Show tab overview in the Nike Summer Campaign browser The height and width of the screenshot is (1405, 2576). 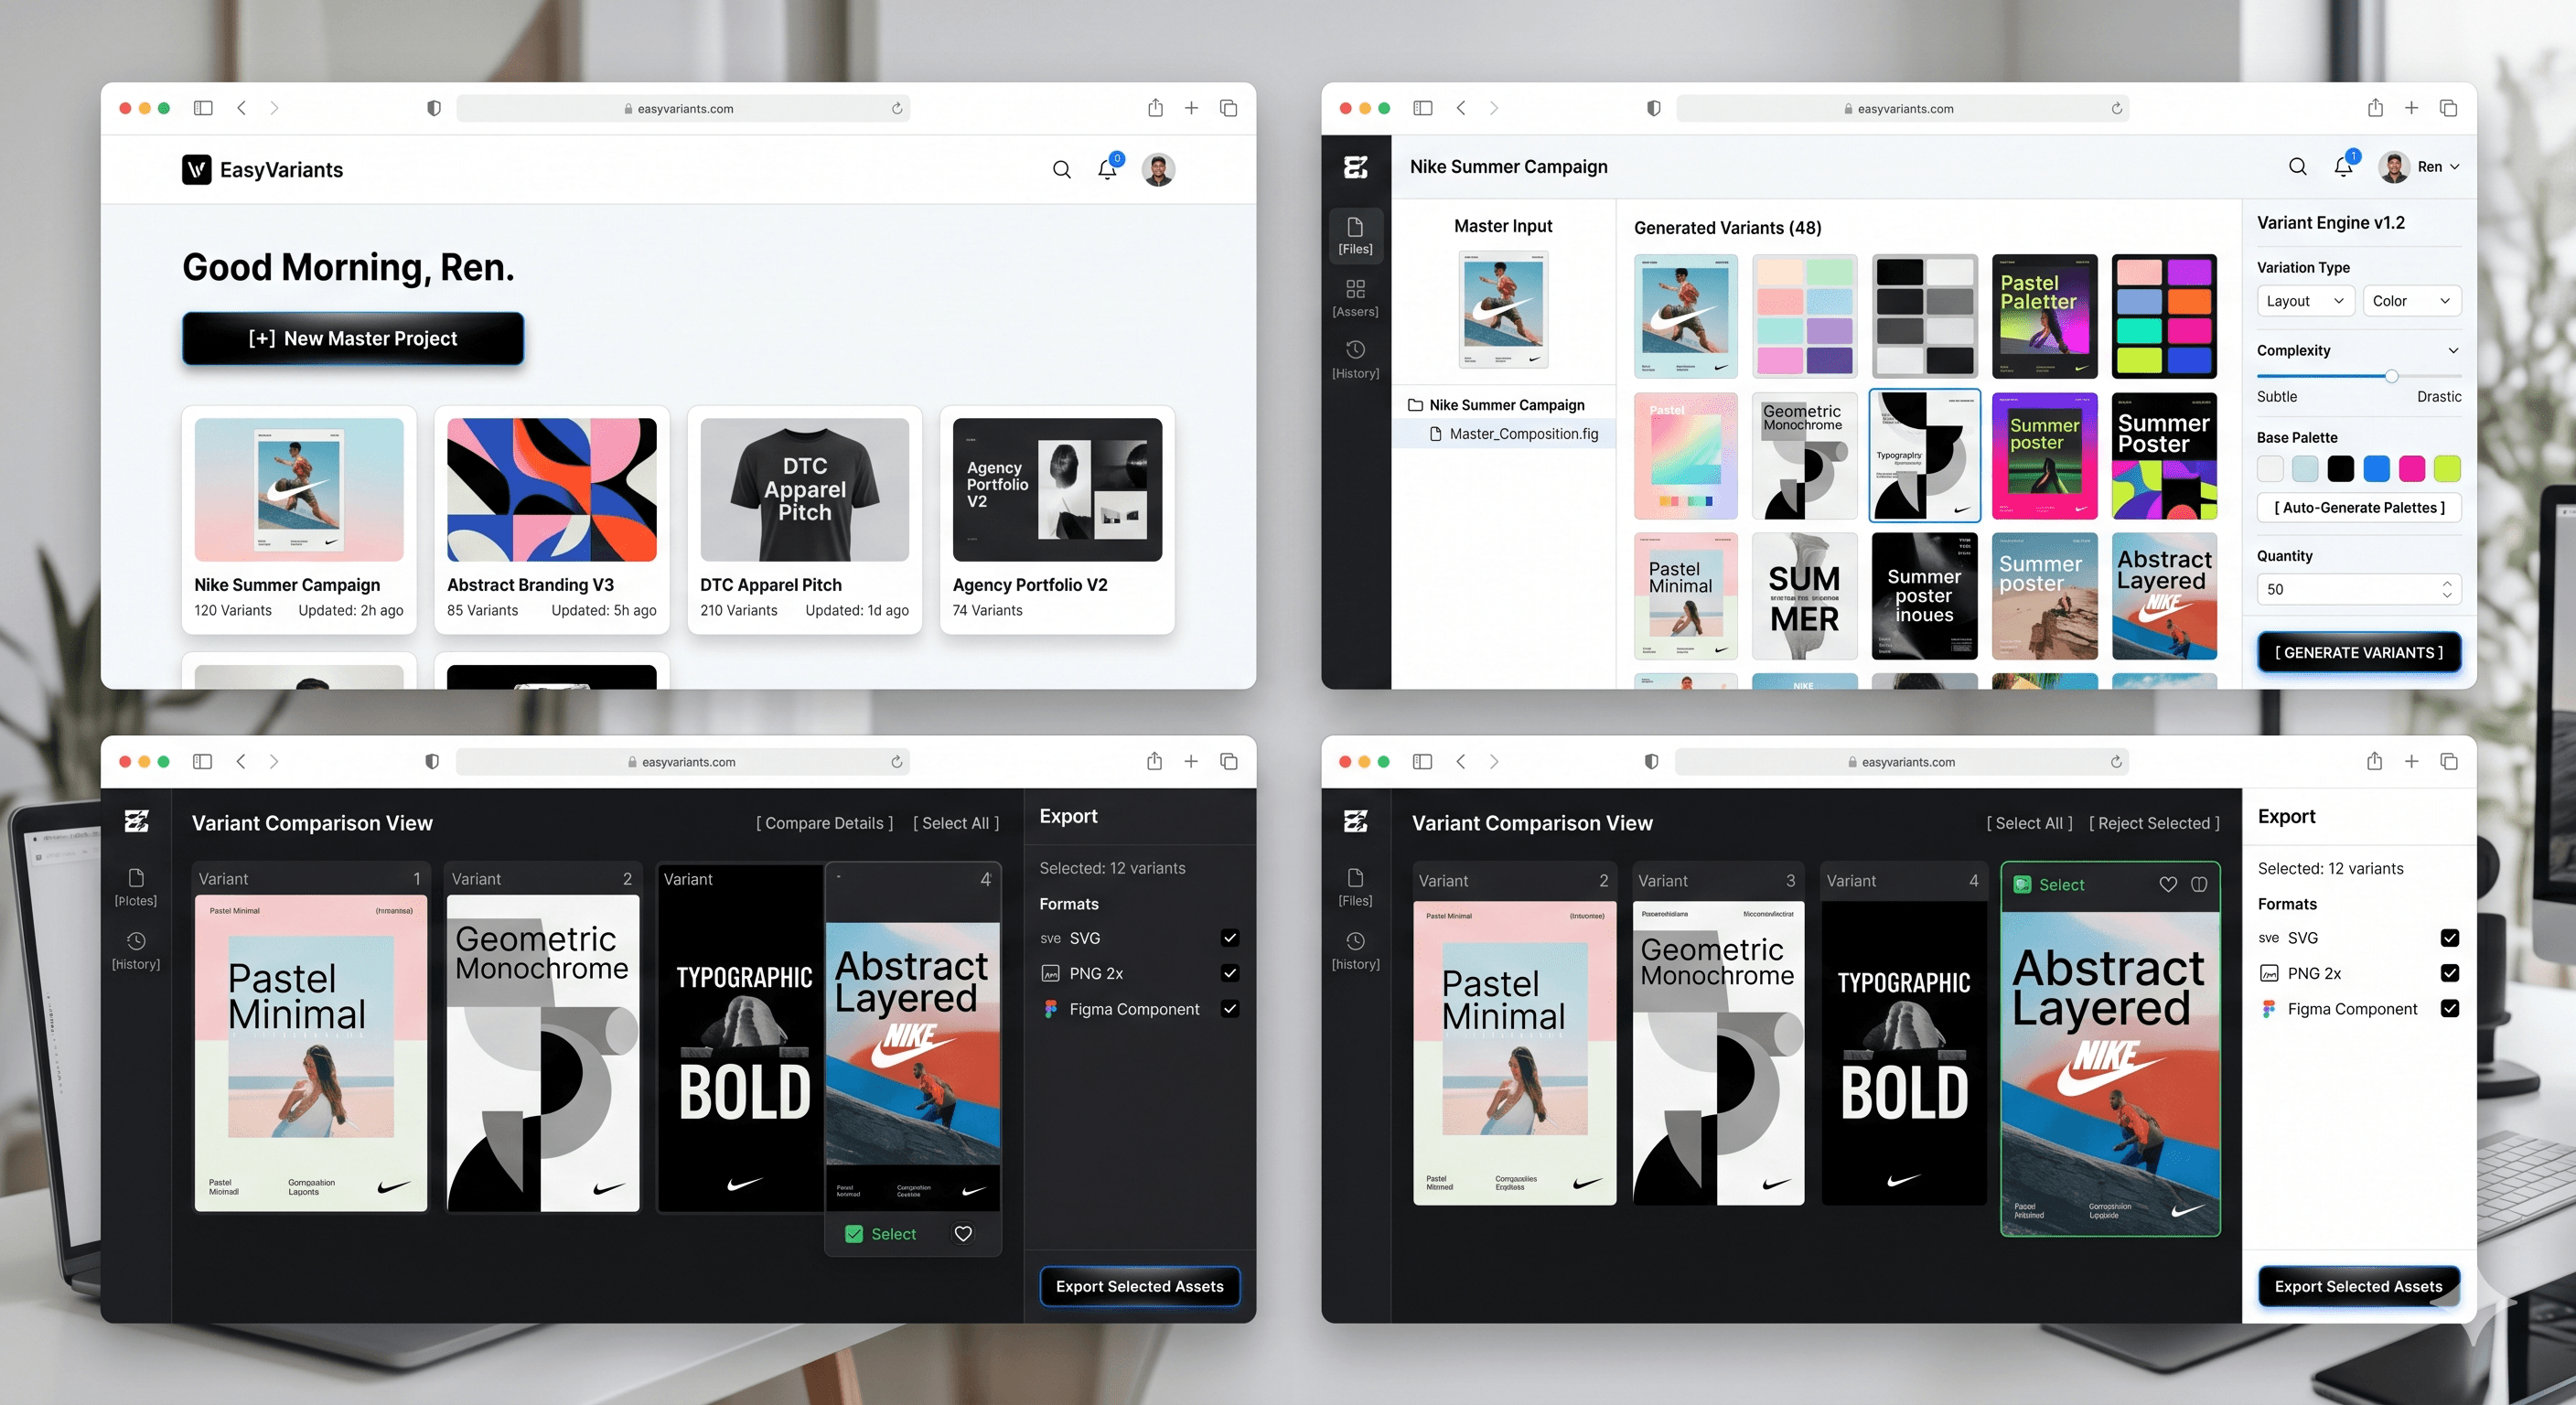coord(2448,108)
